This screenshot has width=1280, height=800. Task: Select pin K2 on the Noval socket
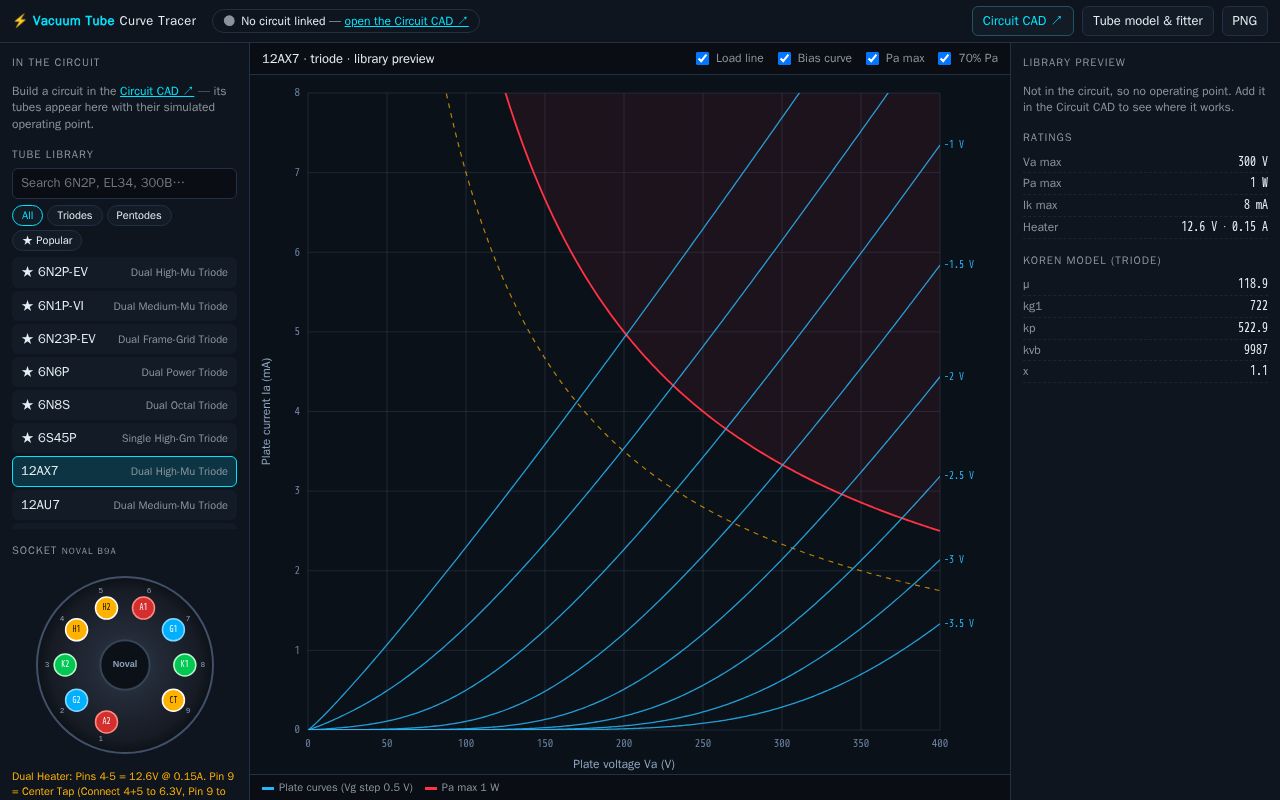tap(65, 664)
